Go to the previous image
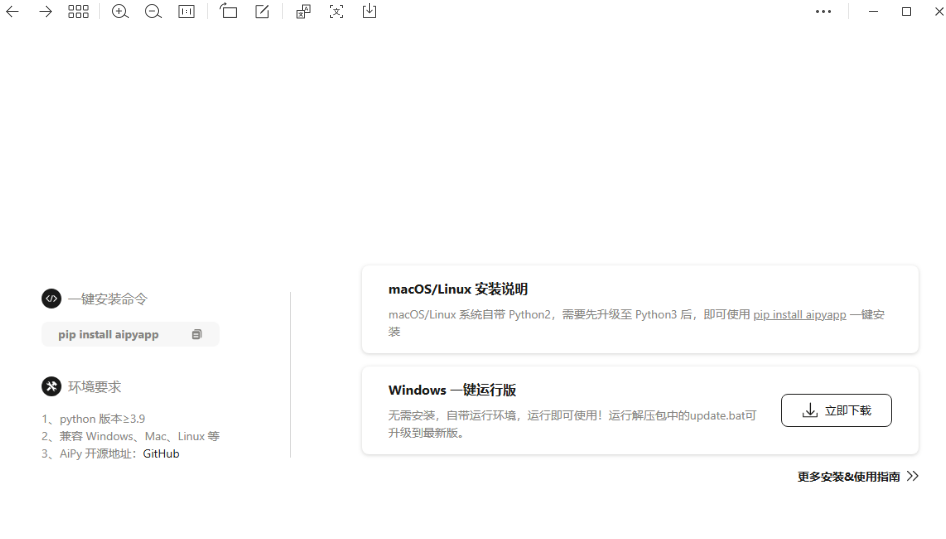 (13, 12)
